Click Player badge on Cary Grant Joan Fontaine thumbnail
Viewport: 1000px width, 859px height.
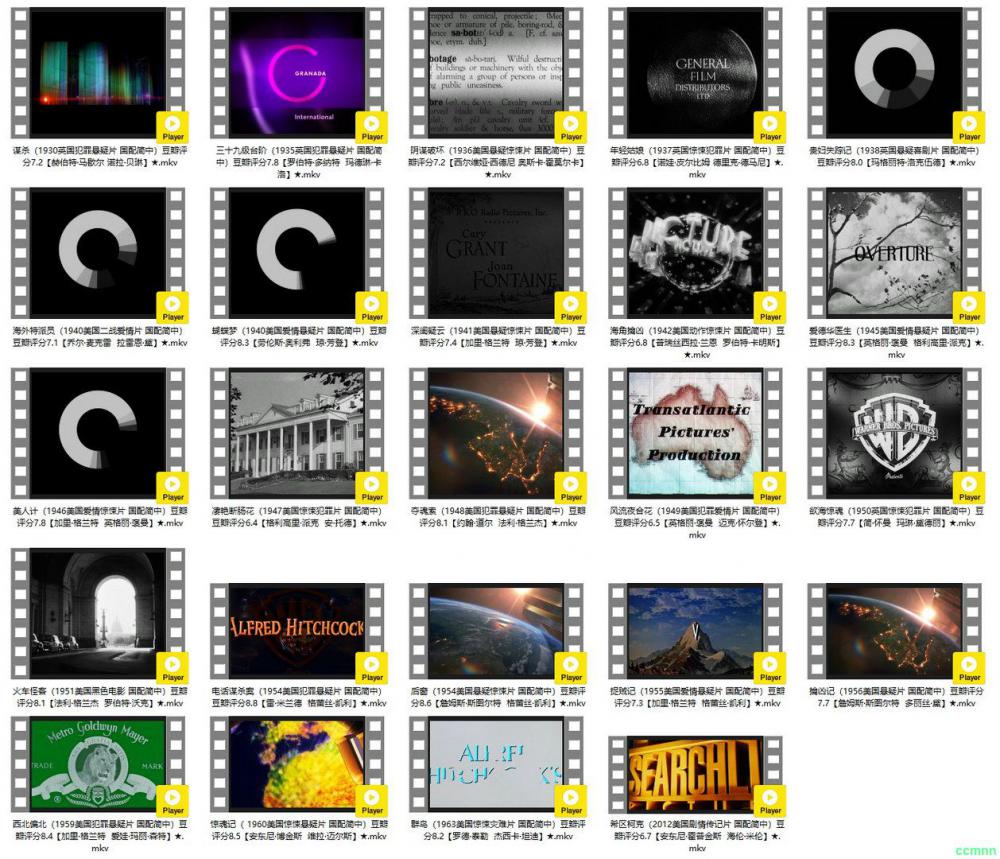[x=571, y=307]
